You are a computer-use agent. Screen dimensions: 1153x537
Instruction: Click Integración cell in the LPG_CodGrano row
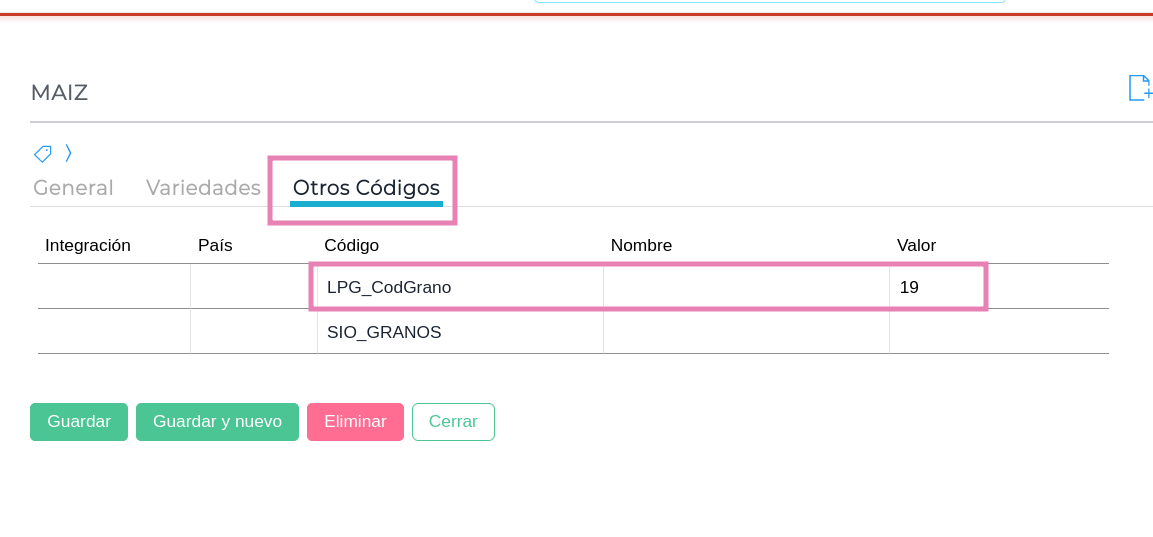[114, 287]
